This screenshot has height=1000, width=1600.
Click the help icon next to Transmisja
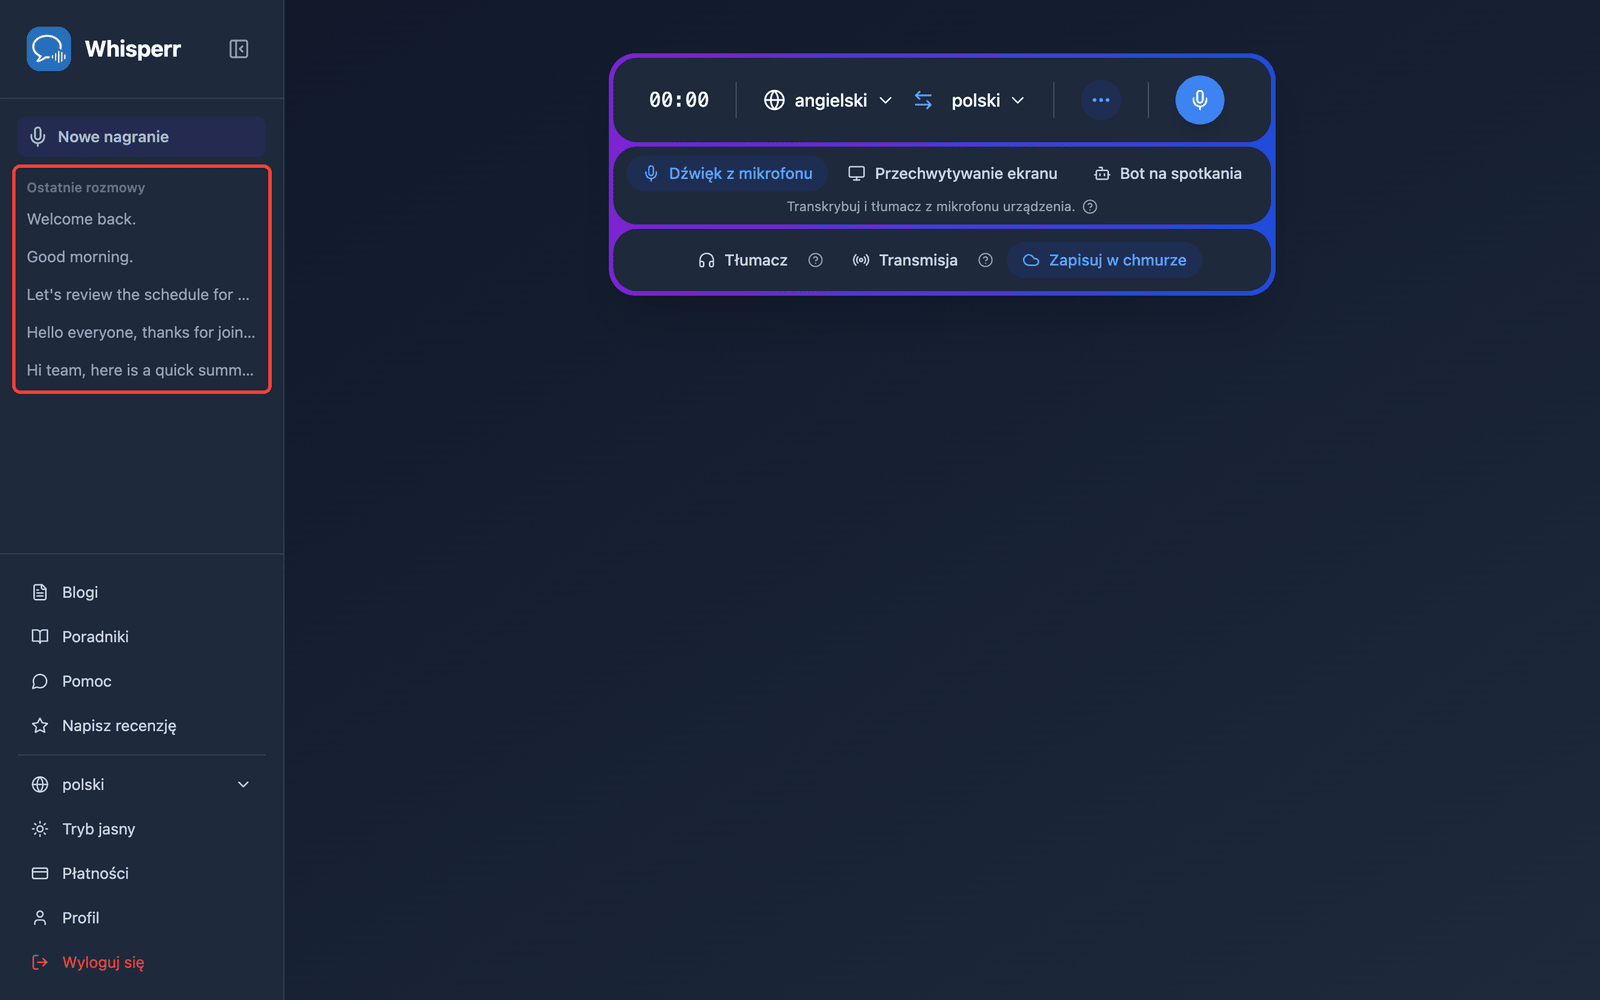(986, 260)
